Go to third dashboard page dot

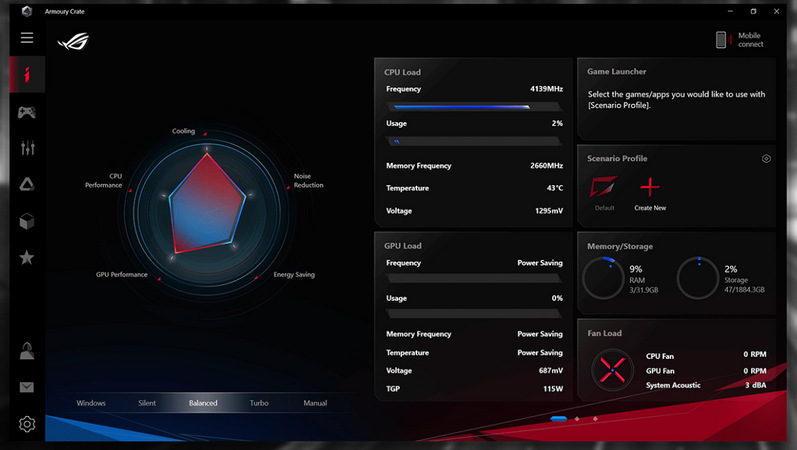point(595,418)
